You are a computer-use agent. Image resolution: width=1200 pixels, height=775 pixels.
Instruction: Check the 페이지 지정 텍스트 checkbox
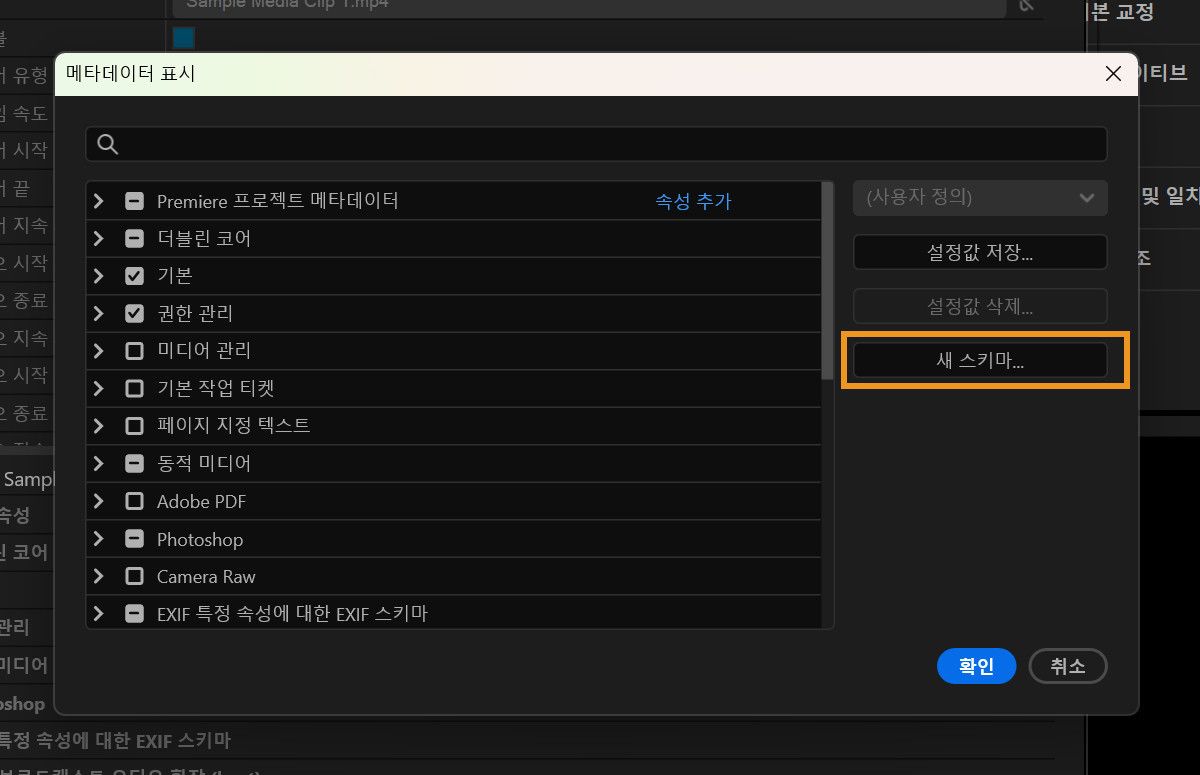click(134, 426)
